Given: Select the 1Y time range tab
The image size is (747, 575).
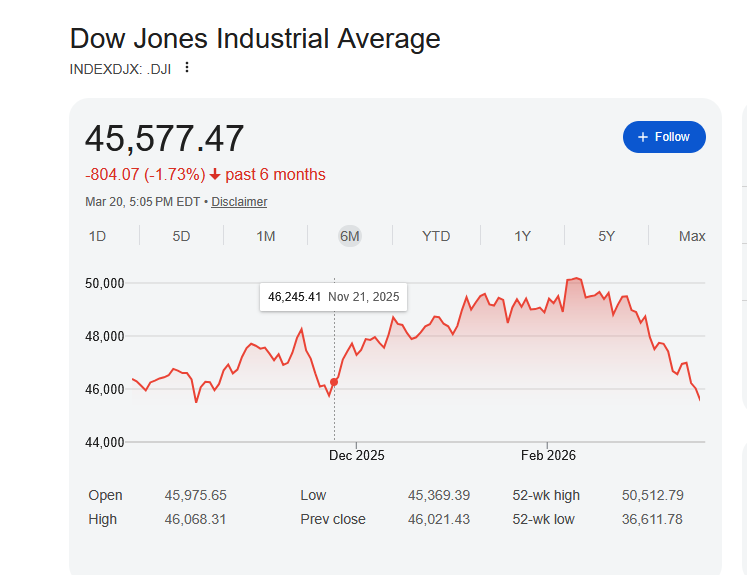Looking at the screenshot, I should point(522,236).
